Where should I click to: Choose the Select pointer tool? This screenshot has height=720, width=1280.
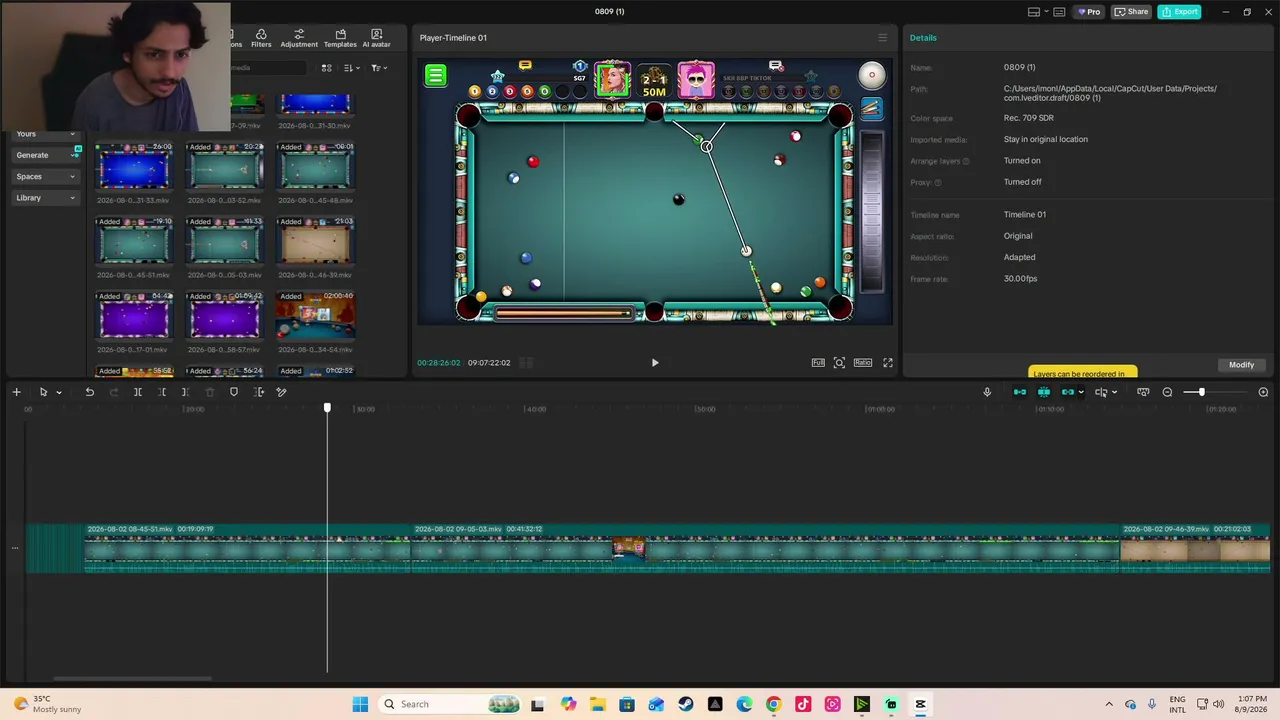(x=43, y=392)
